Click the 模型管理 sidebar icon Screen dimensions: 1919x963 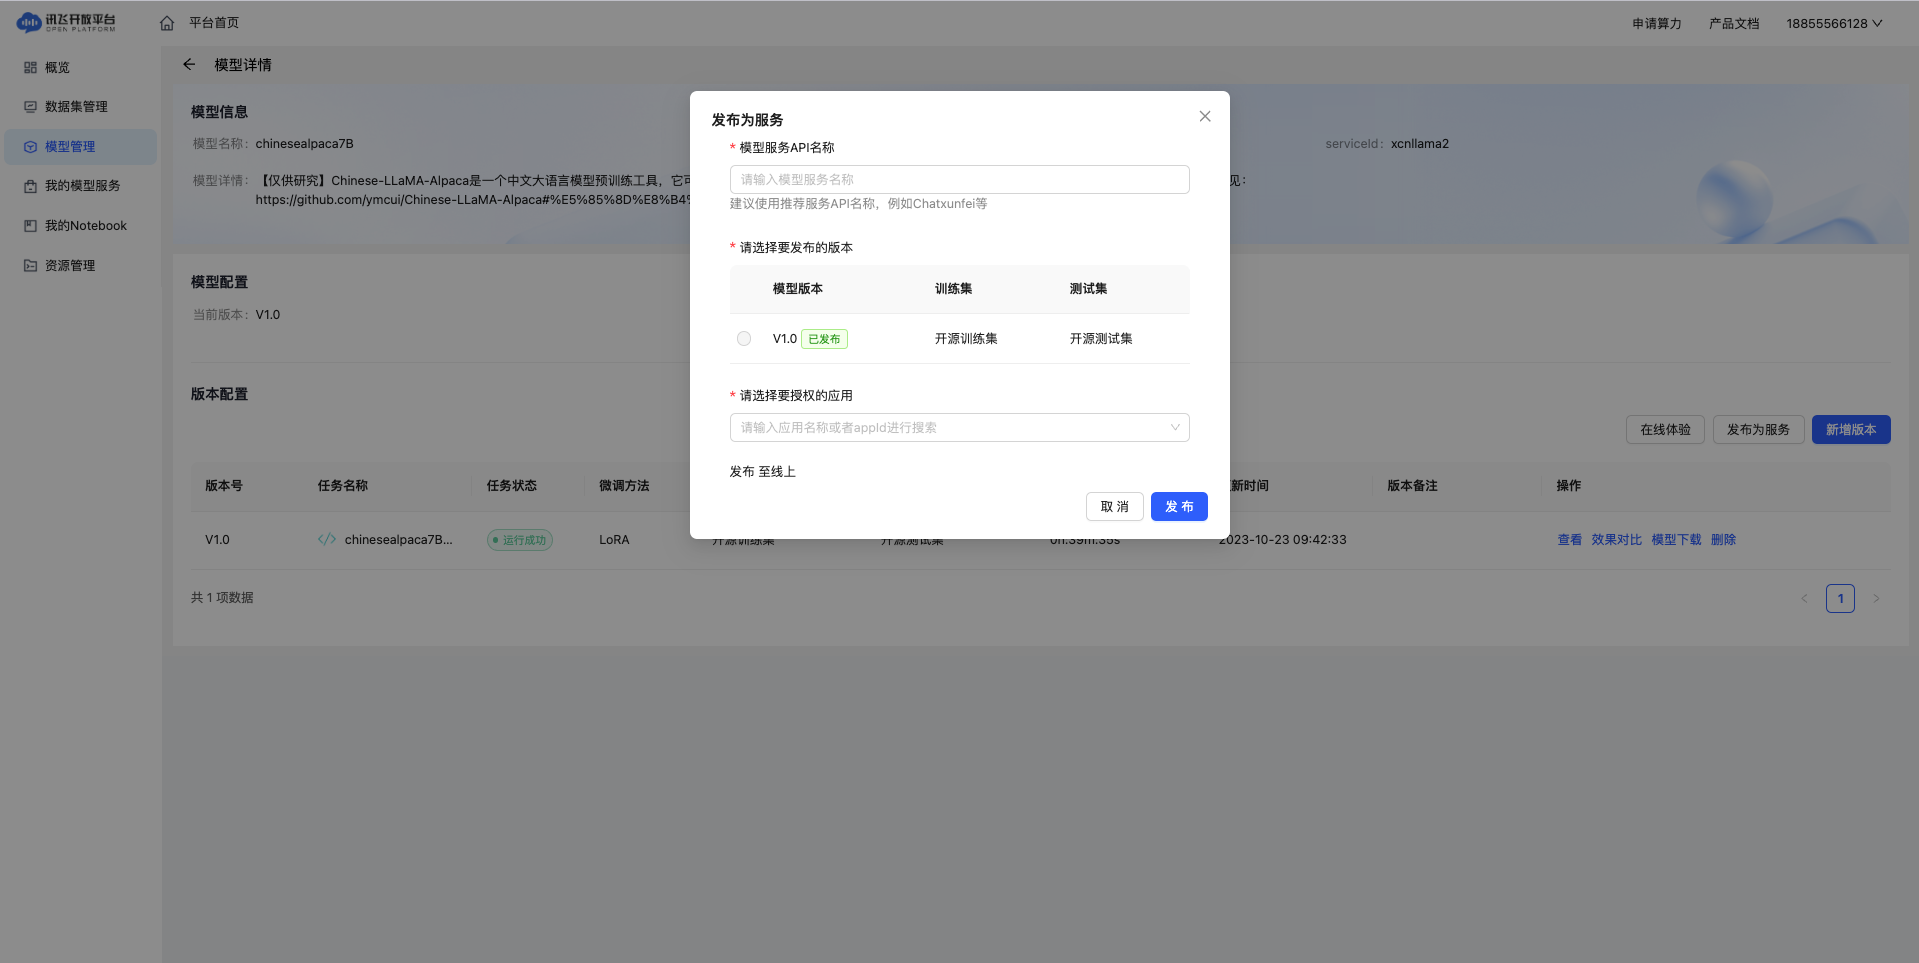click(x=30, y=147)
